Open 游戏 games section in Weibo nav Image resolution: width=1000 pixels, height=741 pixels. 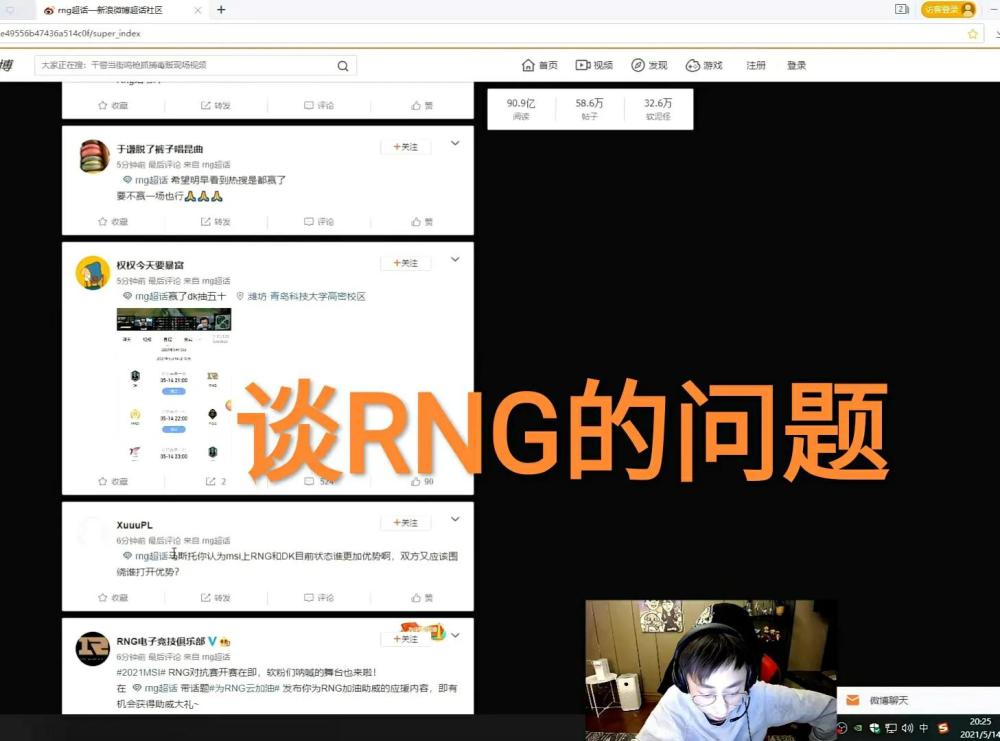click(704, 65)
